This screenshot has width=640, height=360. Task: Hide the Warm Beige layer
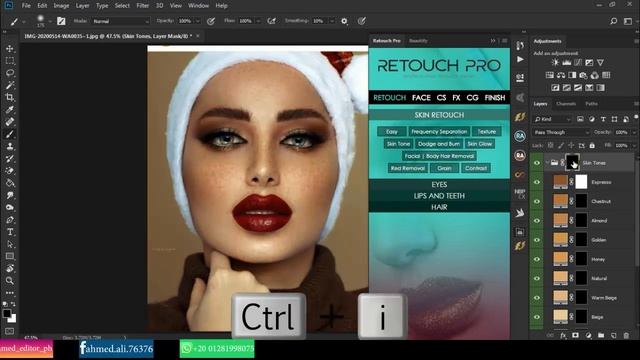[x=537, y=298]
